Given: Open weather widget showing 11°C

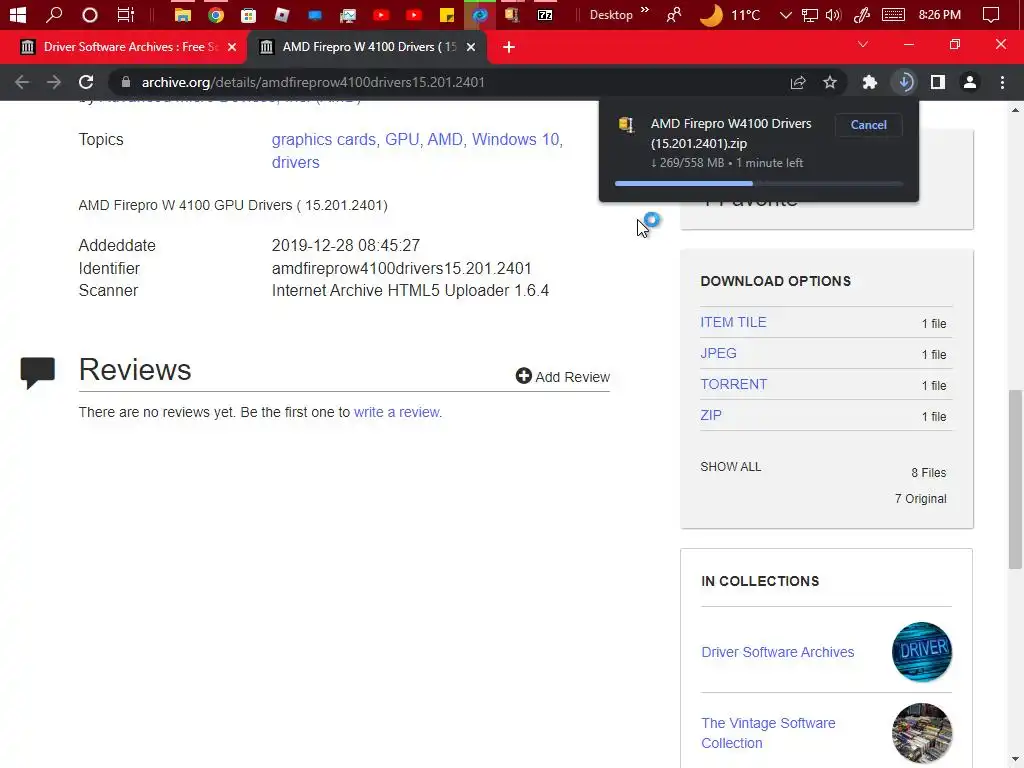Looking at the screenshot, I should coord(730,14).
